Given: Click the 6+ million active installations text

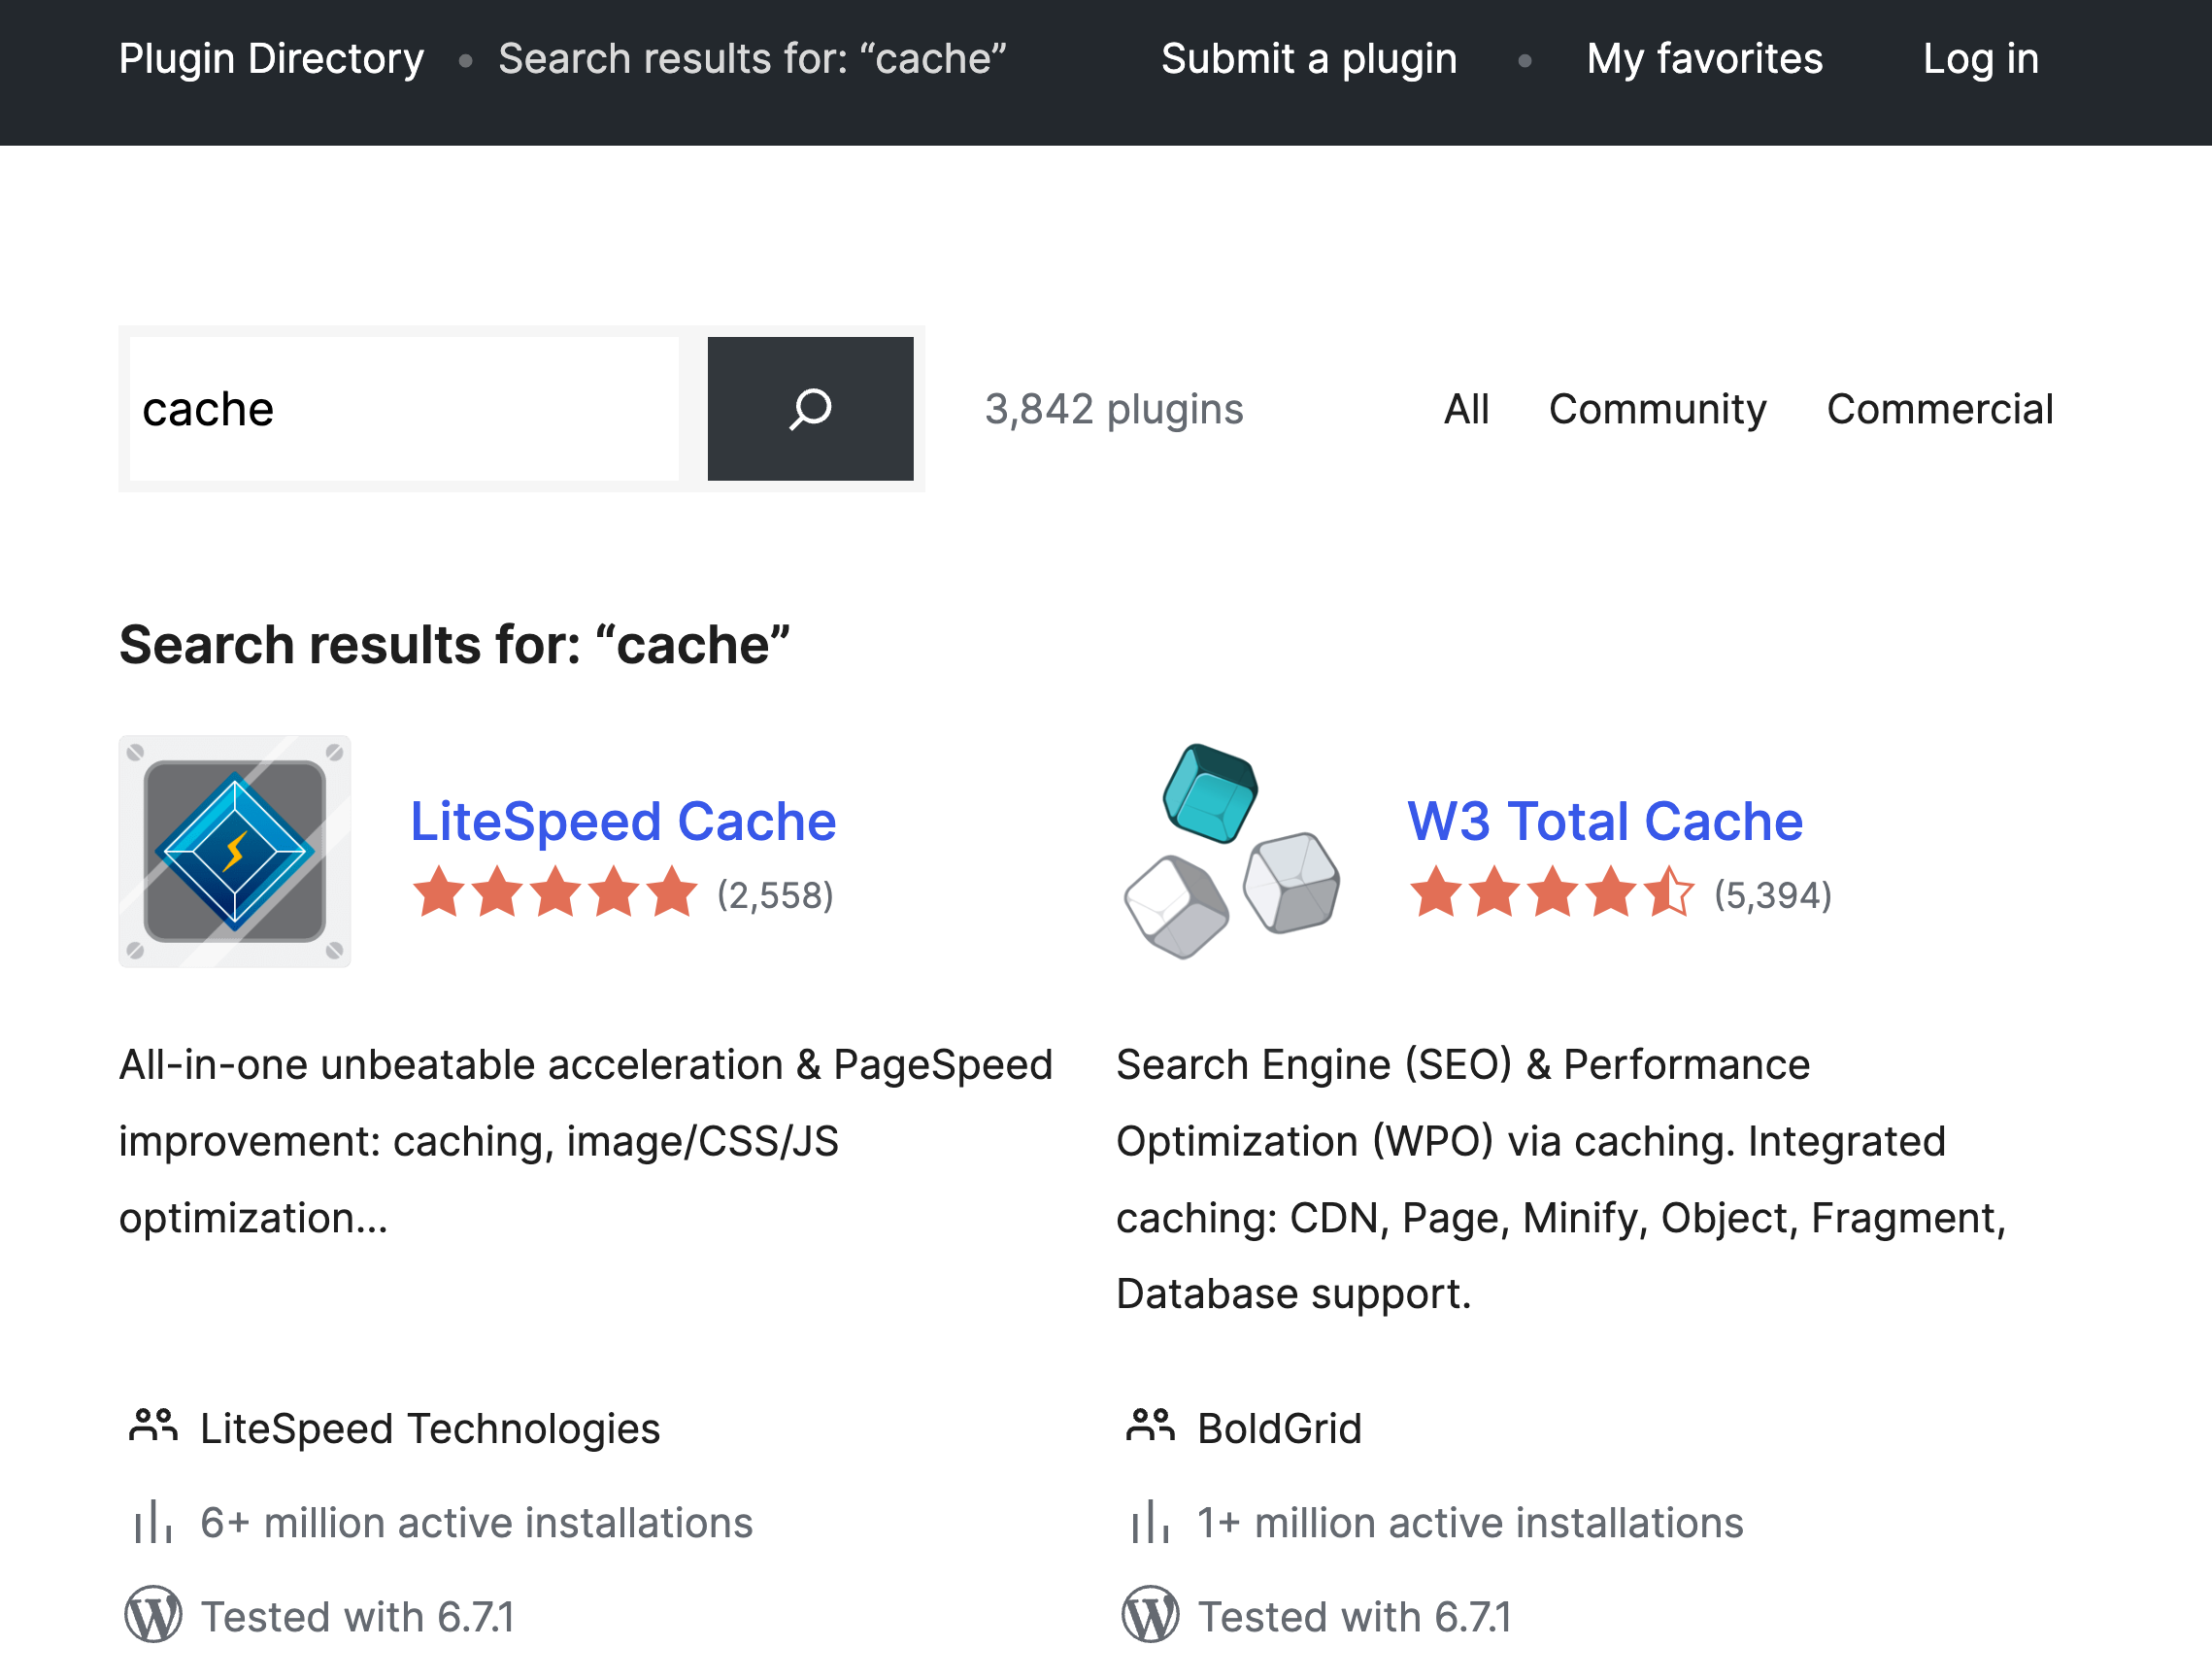Looking at the screenshot, I should click(x=476, y=1522).
